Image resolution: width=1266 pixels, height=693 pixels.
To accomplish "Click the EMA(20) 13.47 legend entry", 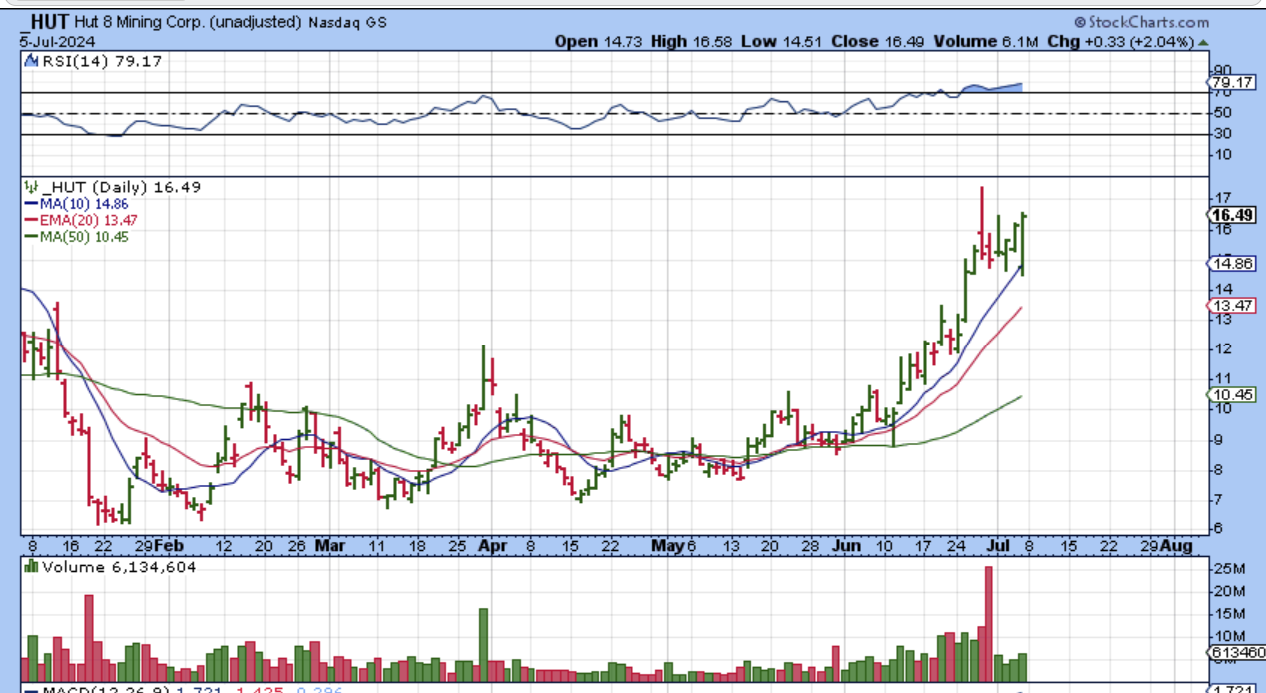I will [80, 220].
